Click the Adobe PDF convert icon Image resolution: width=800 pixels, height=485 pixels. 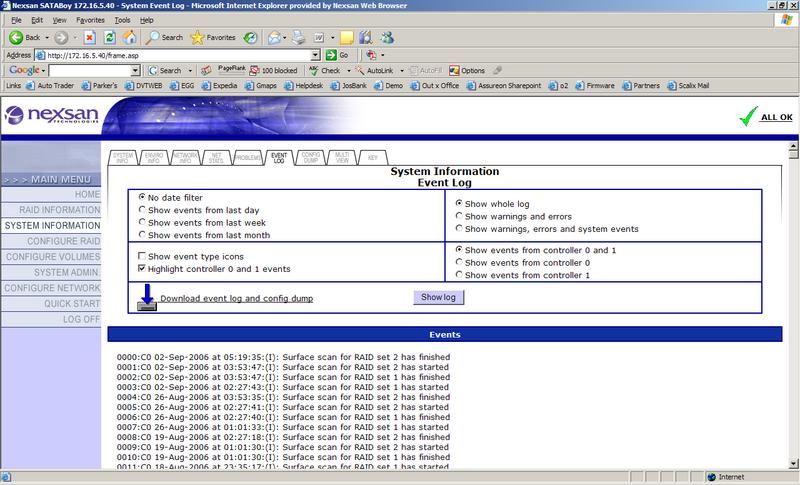[x=371, y=55]
